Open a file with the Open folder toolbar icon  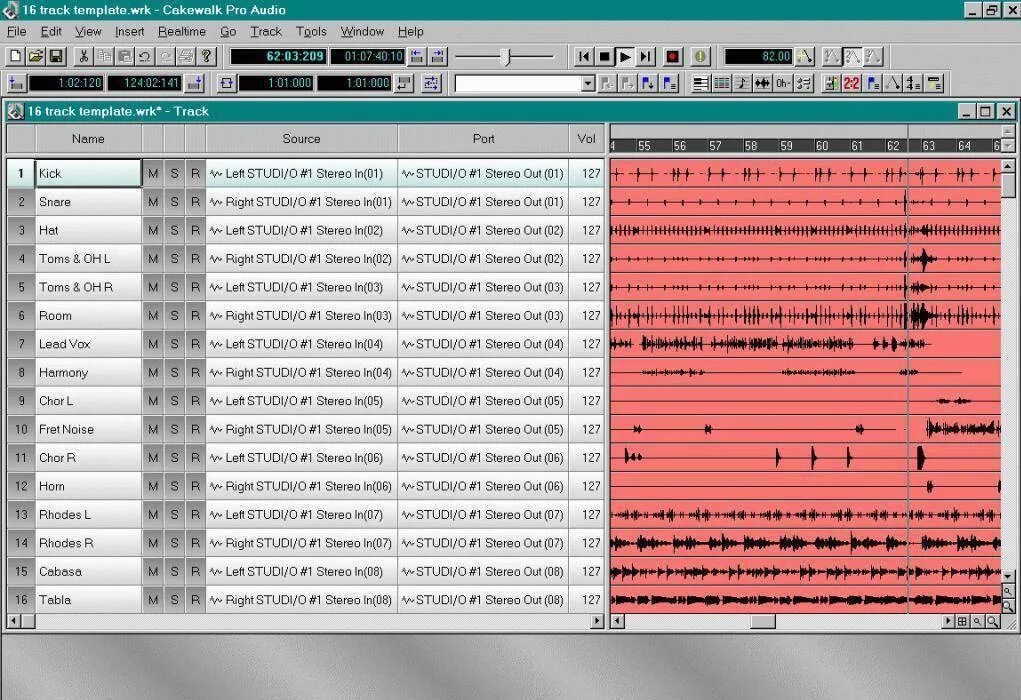pyautogui.click(x=36, y=56)
